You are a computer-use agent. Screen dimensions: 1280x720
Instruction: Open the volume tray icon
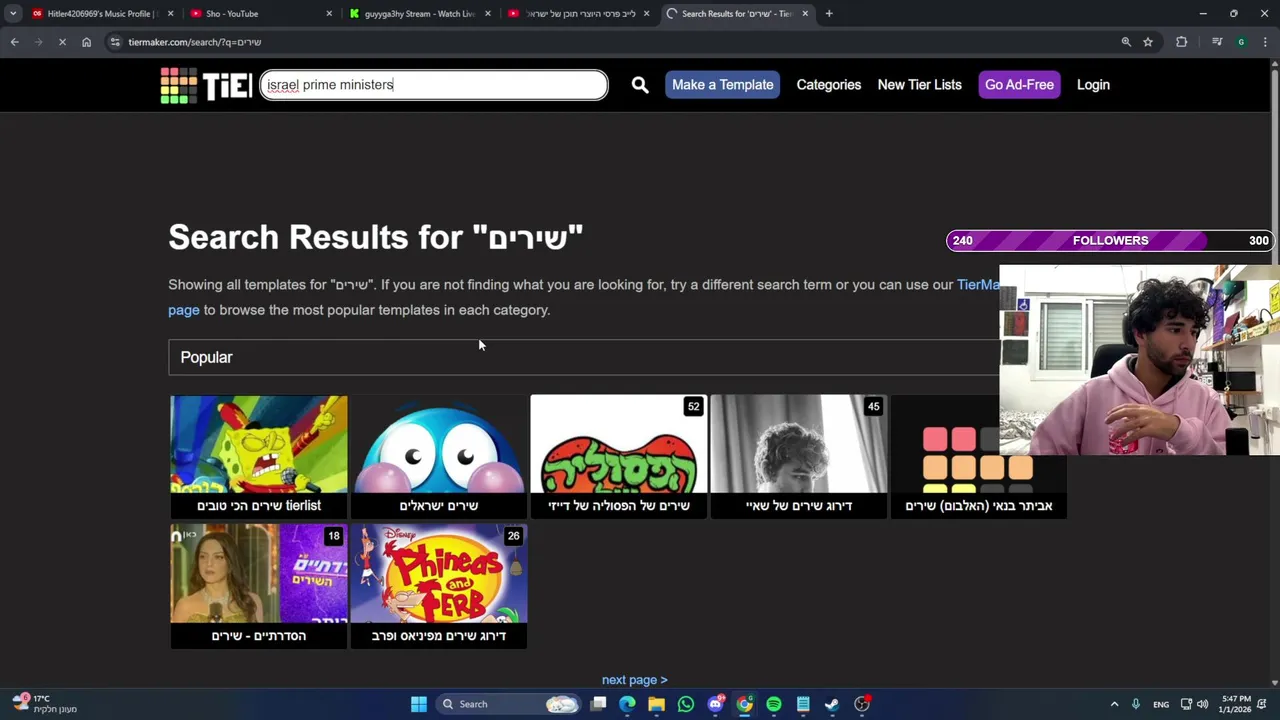tap(1202, 704)
